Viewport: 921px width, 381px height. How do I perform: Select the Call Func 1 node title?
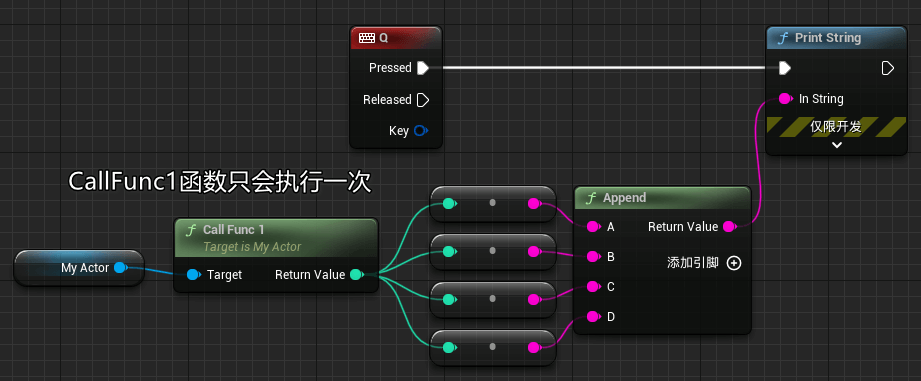coord(234,230)
